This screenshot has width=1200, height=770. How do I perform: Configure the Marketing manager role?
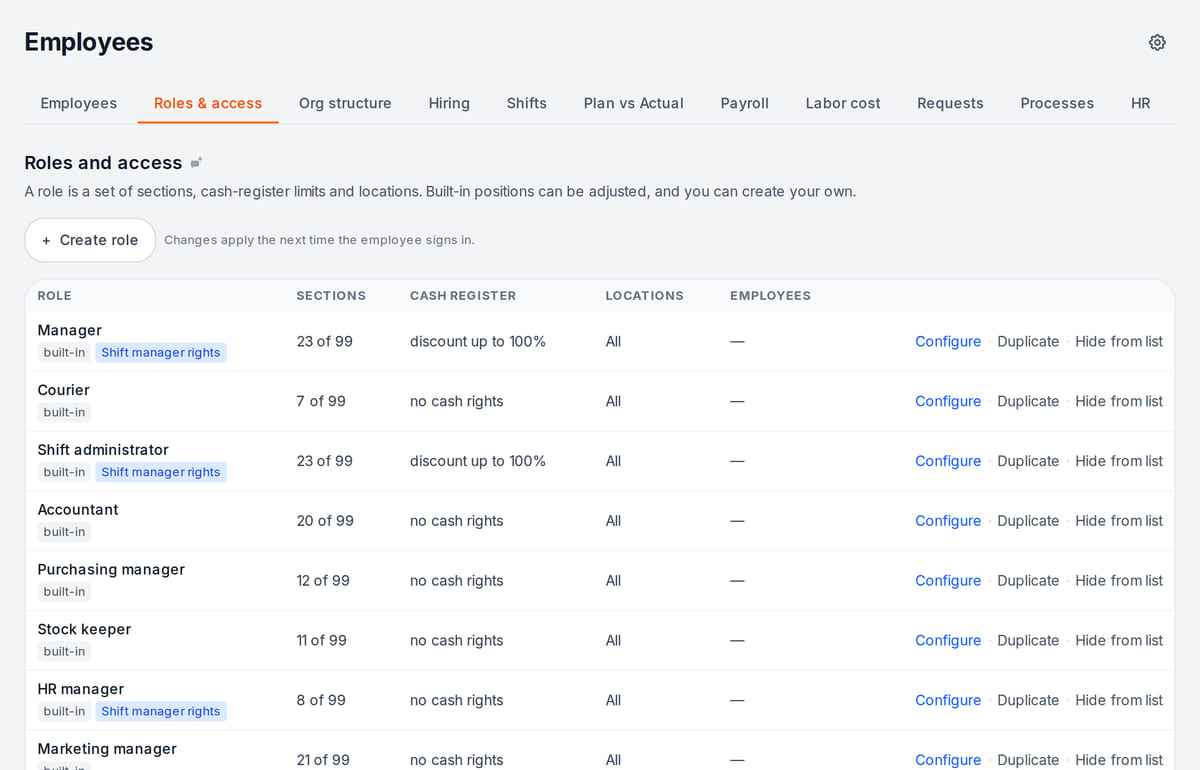pos(948,760)
